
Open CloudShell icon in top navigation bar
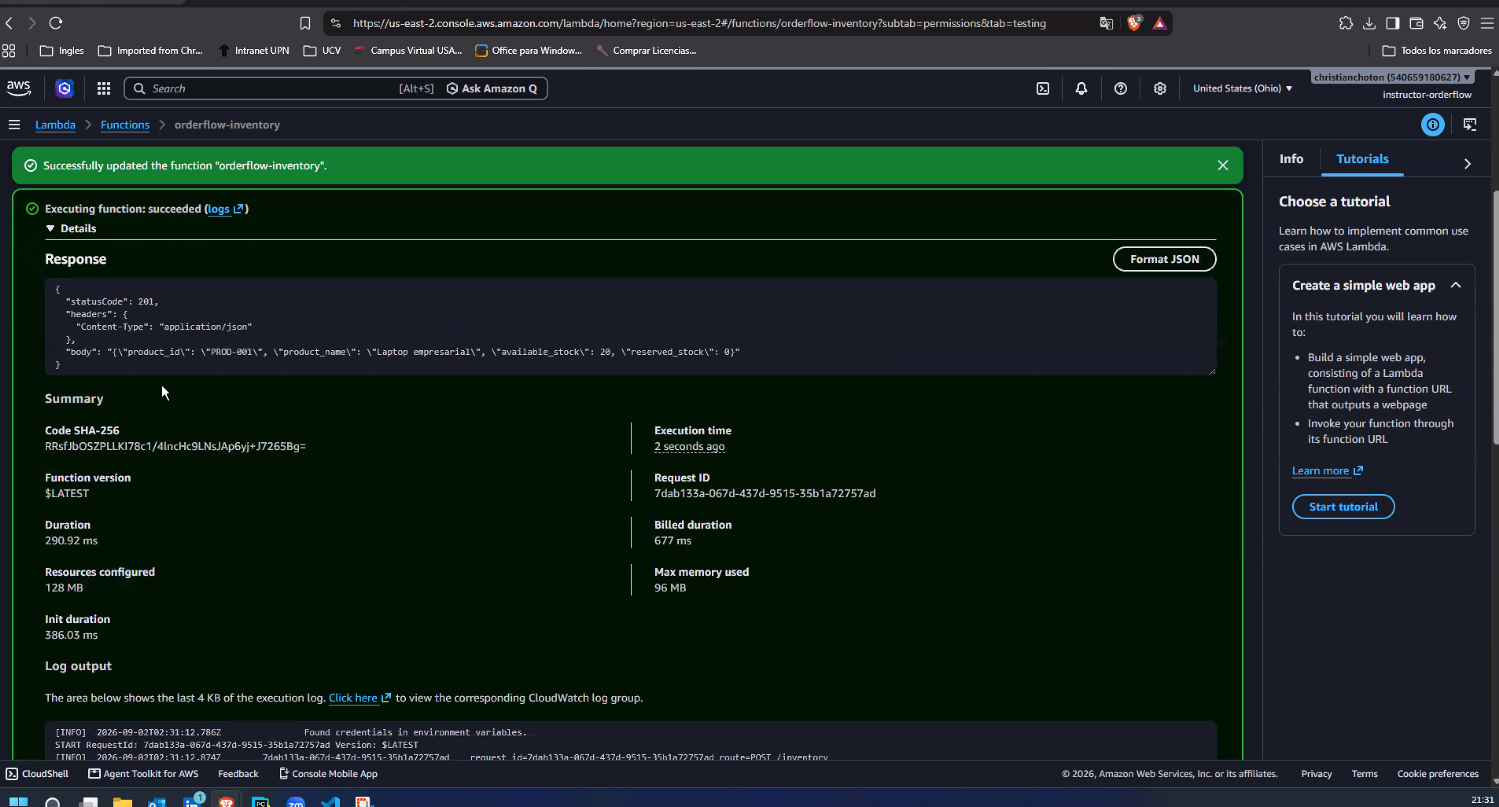click(x=1042, y=89)
